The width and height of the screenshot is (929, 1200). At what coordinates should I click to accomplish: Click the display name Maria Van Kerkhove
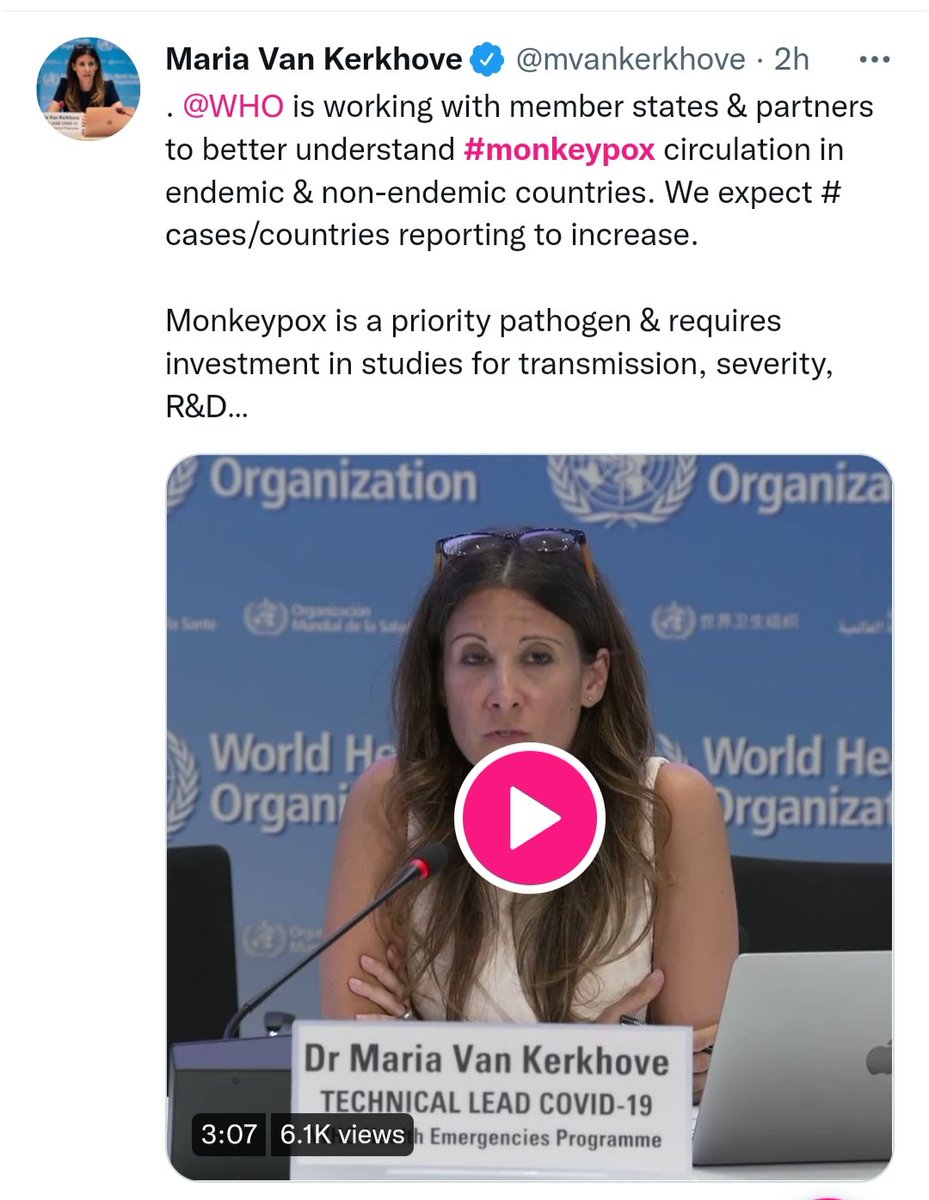314,60
